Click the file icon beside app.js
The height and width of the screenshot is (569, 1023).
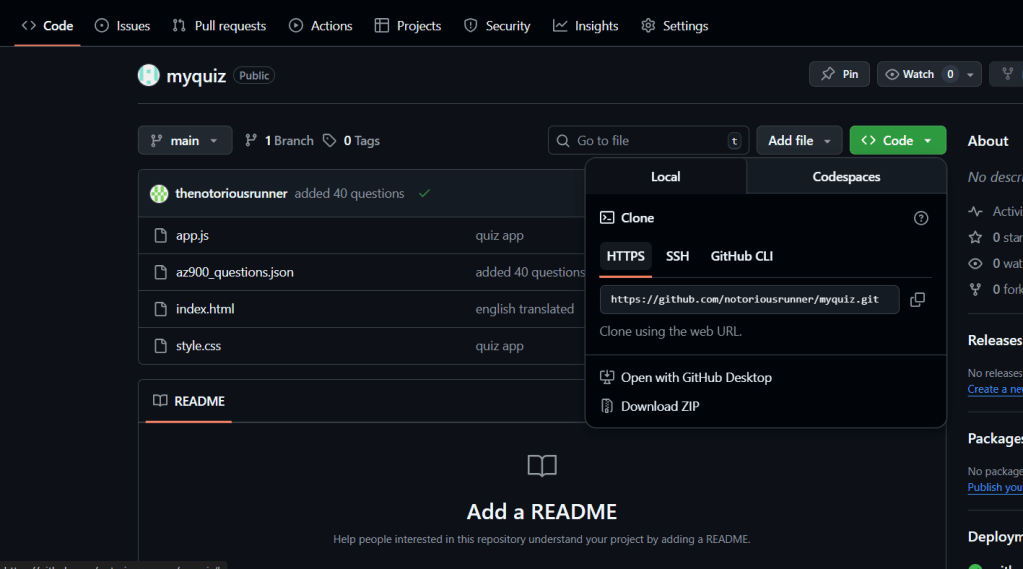pos(160,236)
